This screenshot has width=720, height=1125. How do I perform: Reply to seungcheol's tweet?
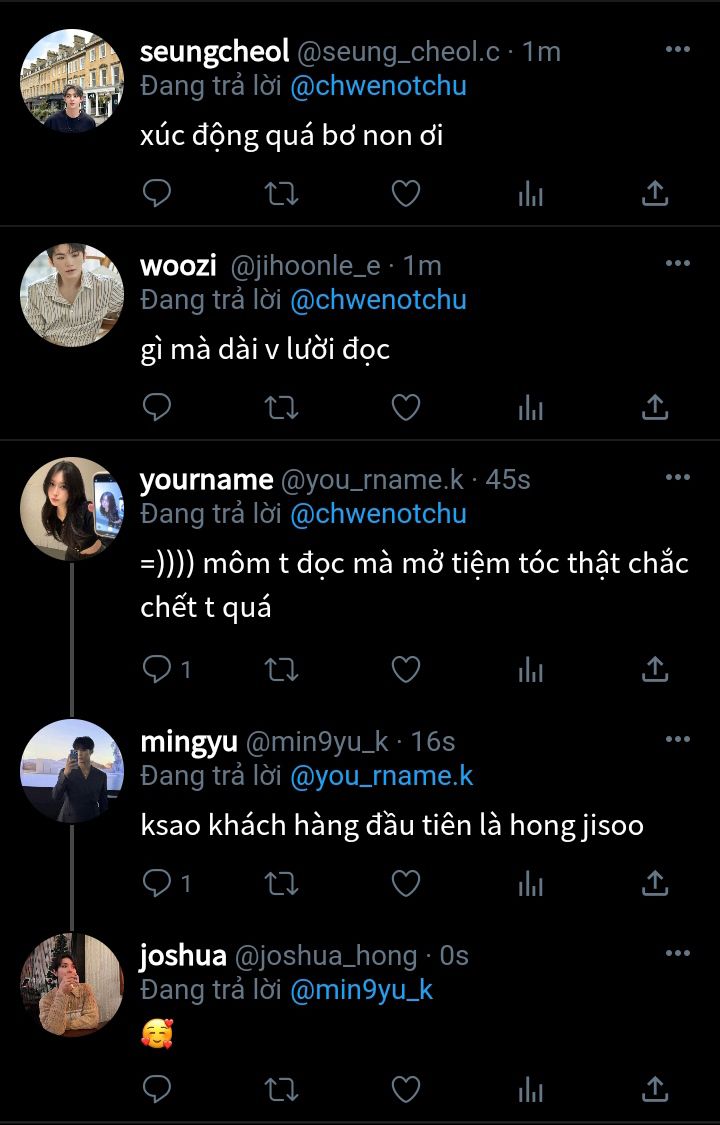coord(157,193)
